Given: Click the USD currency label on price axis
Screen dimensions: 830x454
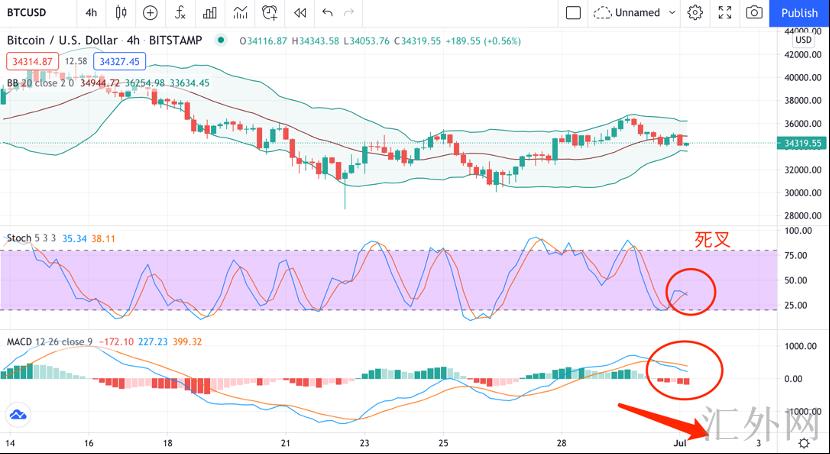Looking at the screenshot, I should click(804, 40).
